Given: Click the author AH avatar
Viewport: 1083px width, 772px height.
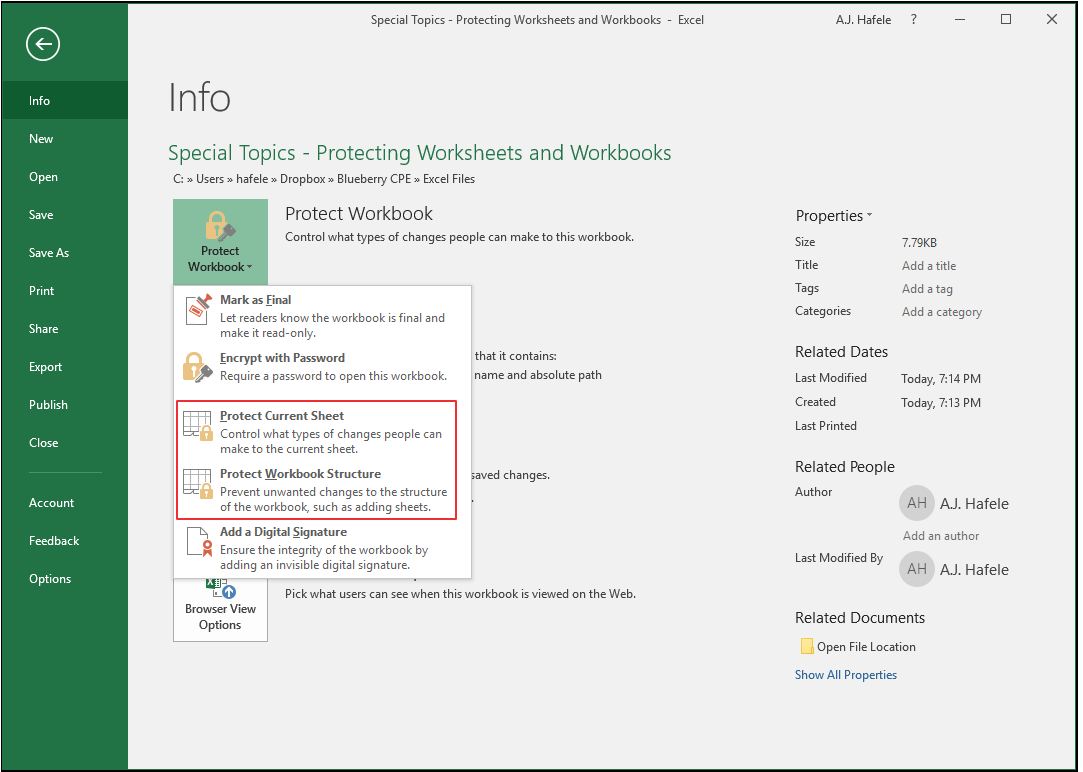Looking at the screenshot, I should coord(917,503).
